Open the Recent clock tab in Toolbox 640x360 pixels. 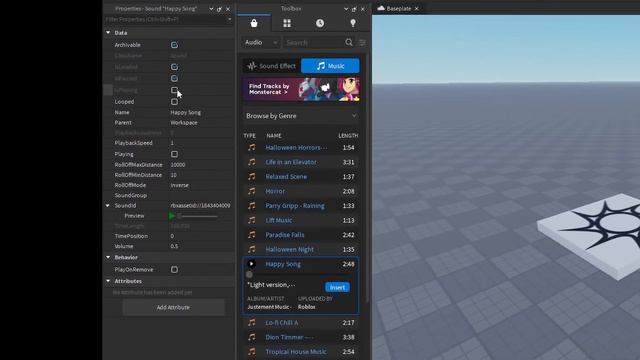320,23
